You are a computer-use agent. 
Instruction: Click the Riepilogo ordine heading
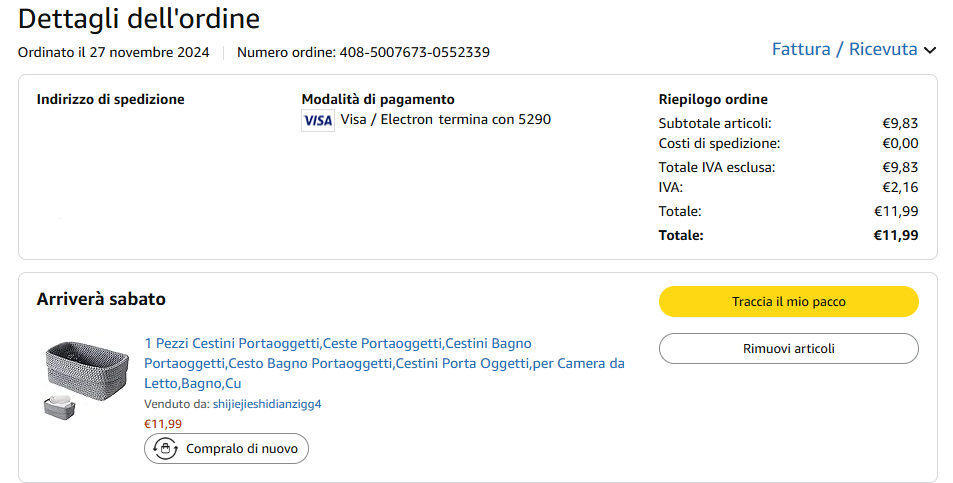712,99
